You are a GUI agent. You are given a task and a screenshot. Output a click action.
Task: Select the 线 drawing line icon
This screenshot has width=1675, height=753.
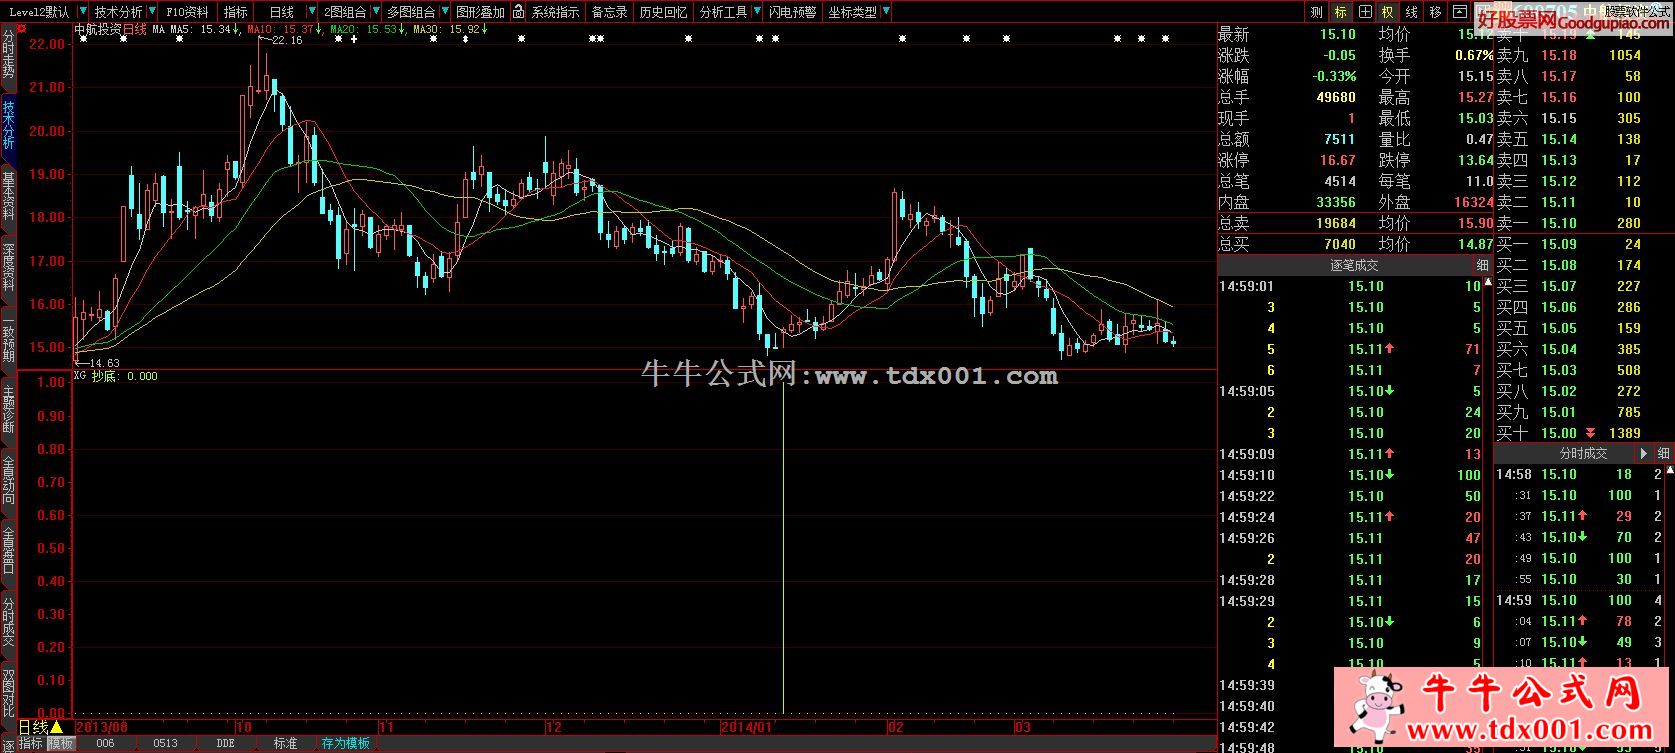click(x=1412, y=12)
